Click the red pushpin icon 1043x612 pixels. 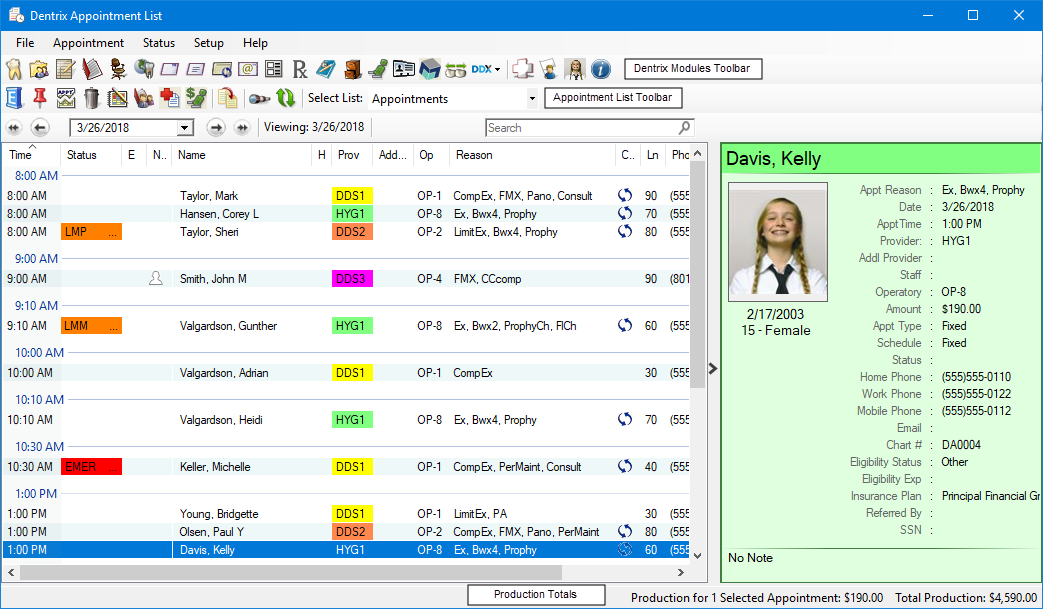(40, 98)
